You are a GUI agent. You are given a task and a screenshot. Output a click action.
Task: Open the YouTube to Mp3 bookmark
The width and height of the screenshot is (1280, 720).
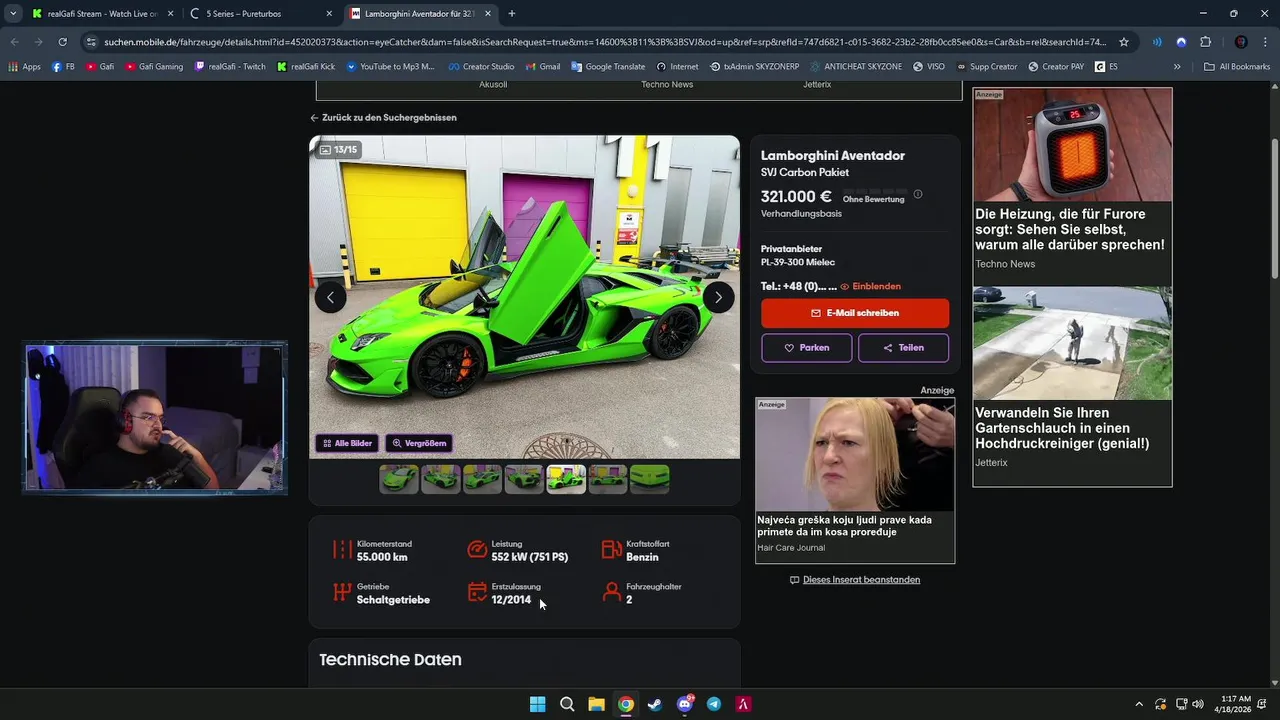390,66
